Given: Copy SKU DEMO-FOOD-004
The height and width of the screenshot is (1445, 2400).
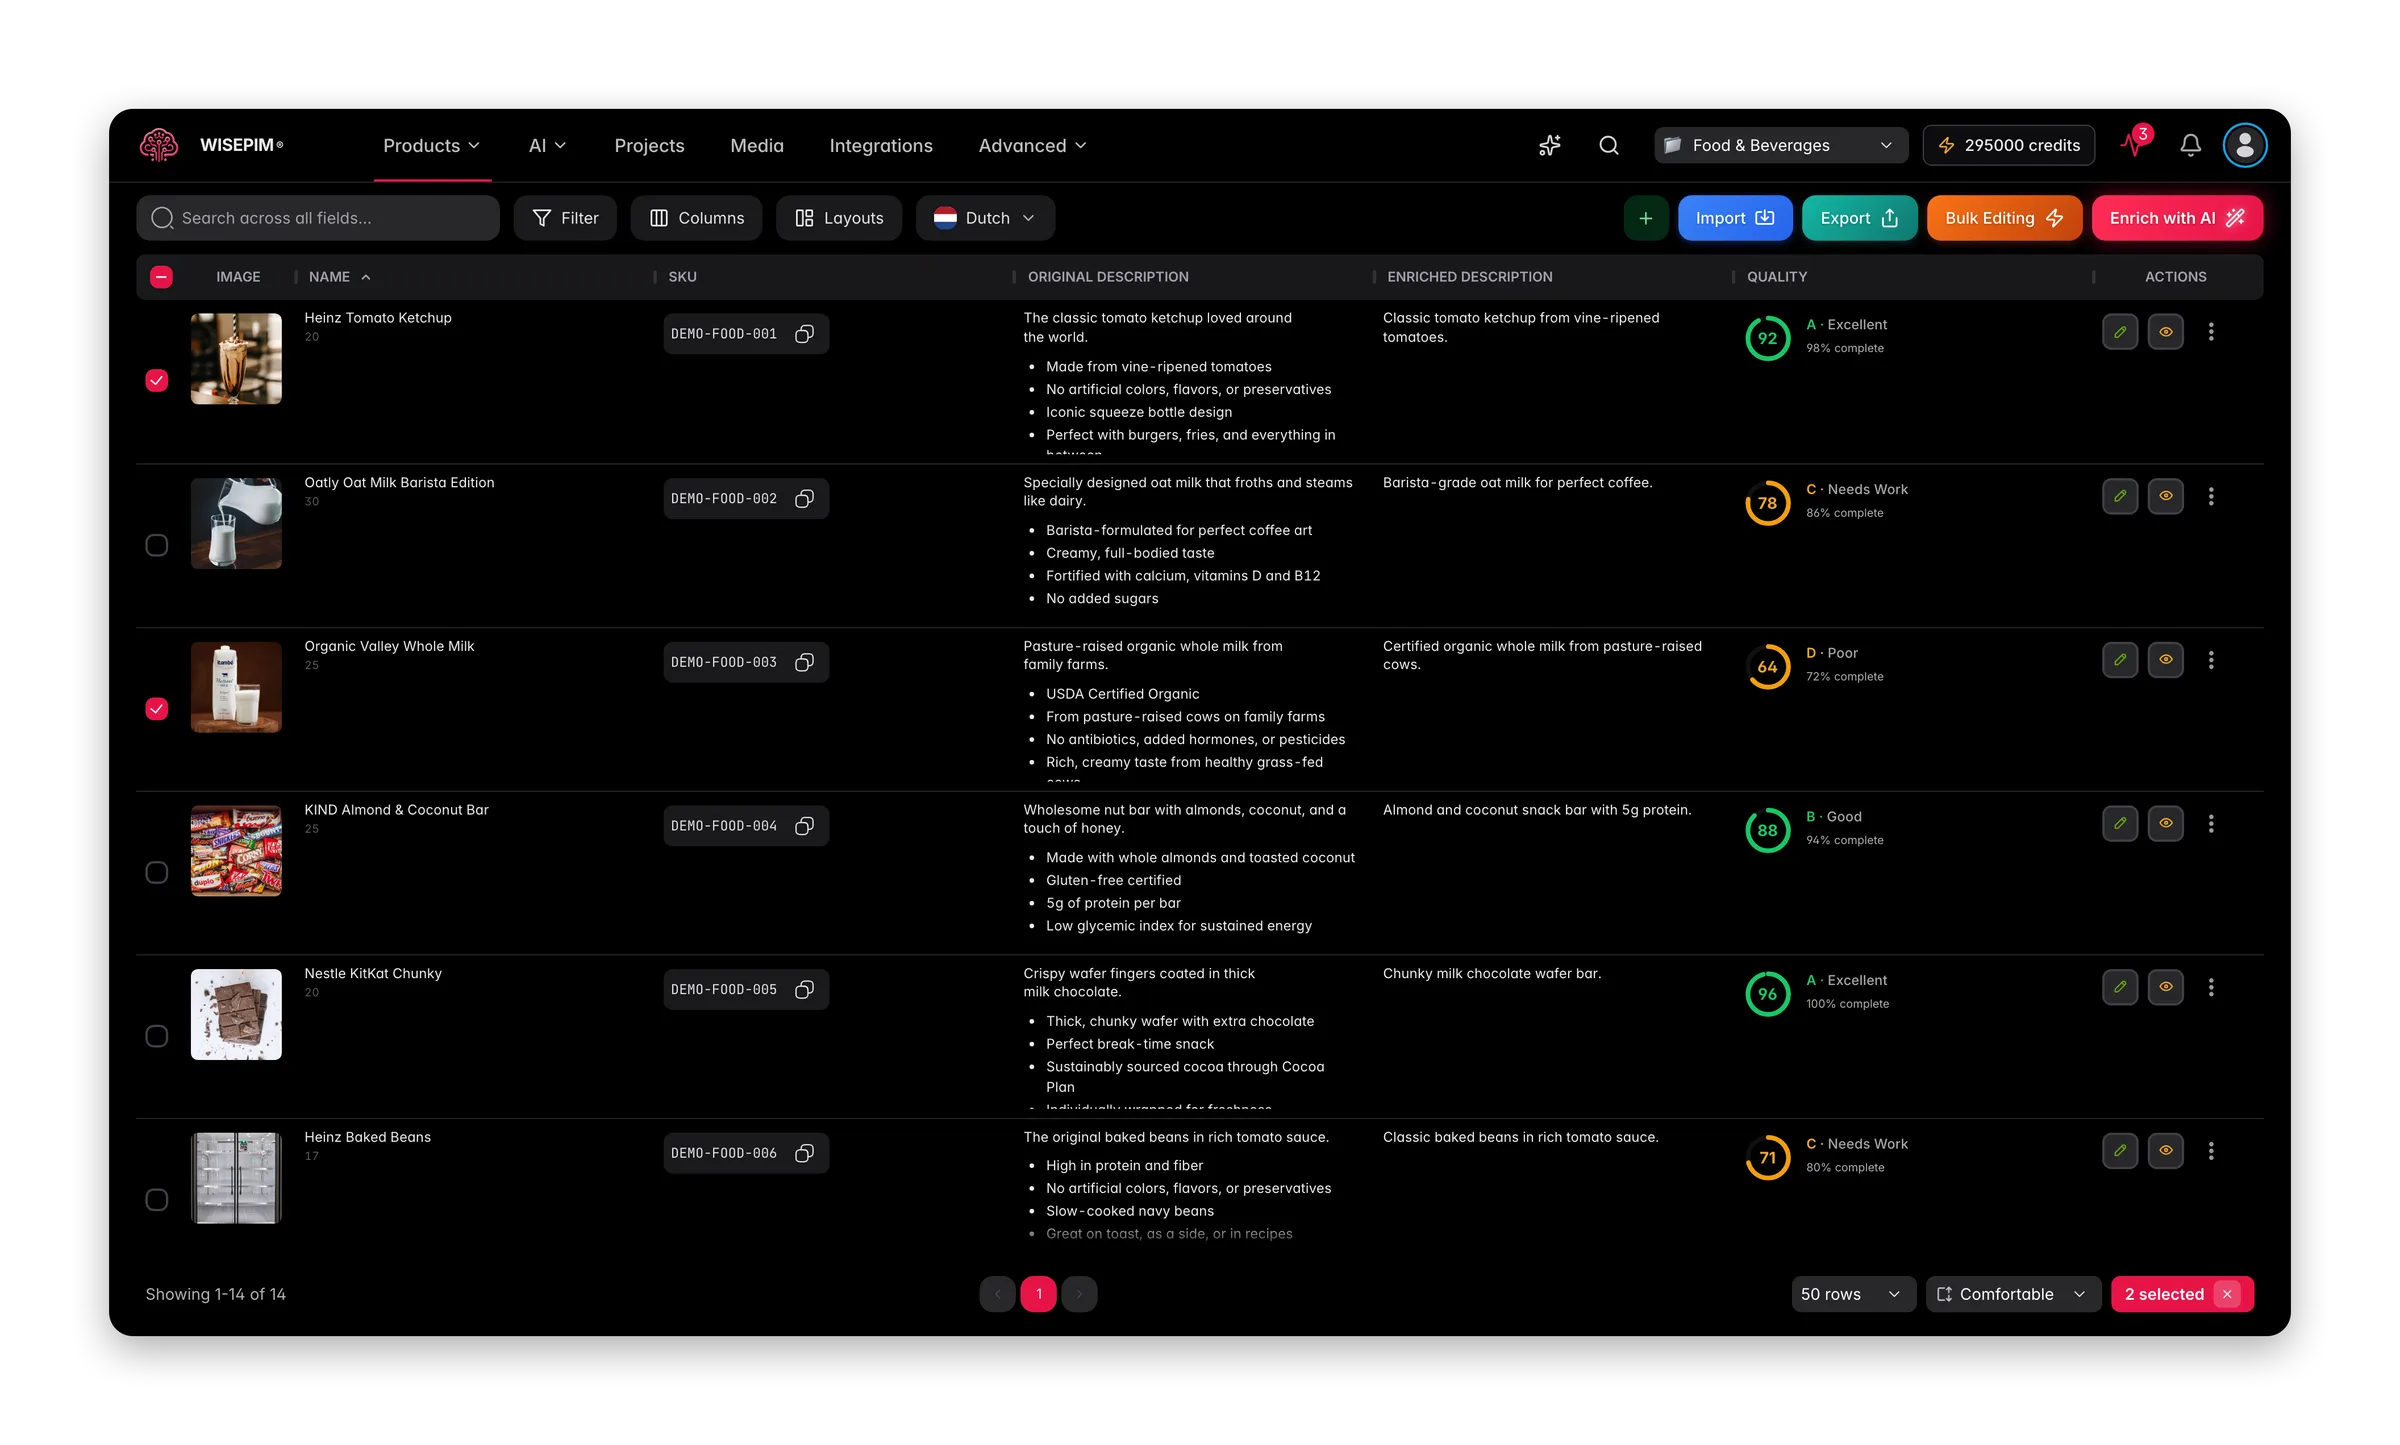Looking at the screenshot, I should click(x=804, y=826).
